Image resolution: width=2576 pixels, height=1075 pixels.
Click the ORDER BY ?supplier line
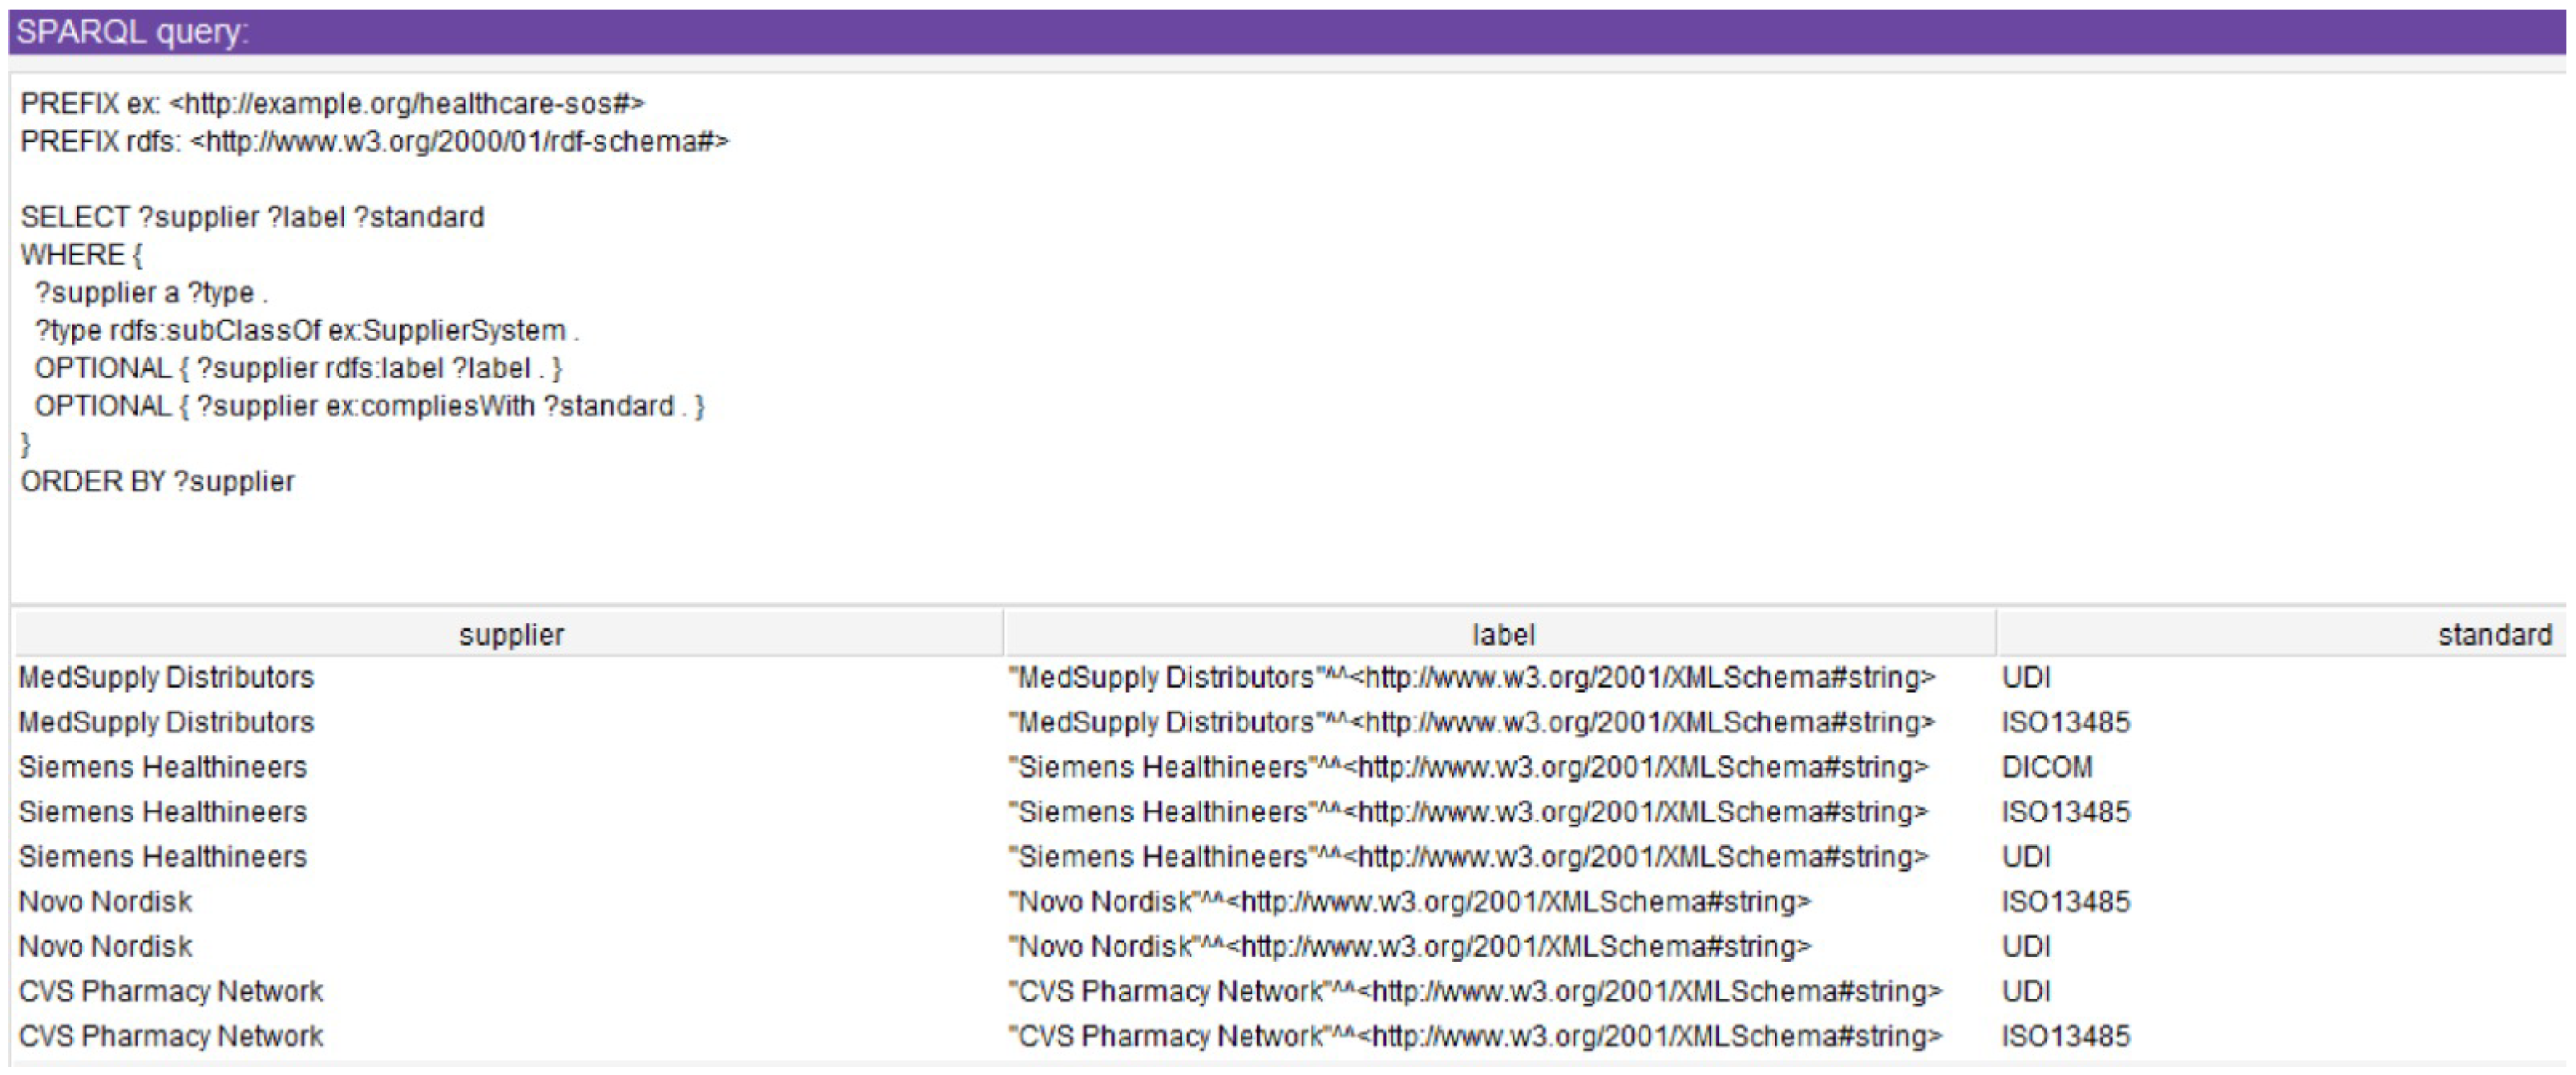[x=158, y=481]
